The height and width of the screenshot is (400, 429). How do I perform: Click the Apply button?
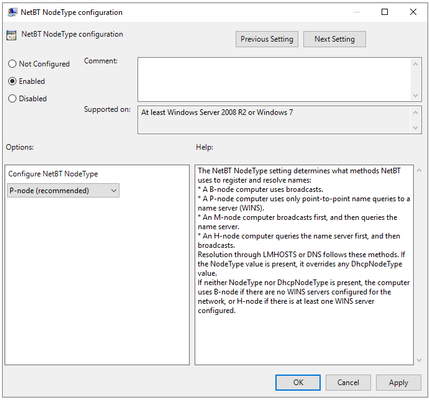pyautogui.click(x=398, y=382)
